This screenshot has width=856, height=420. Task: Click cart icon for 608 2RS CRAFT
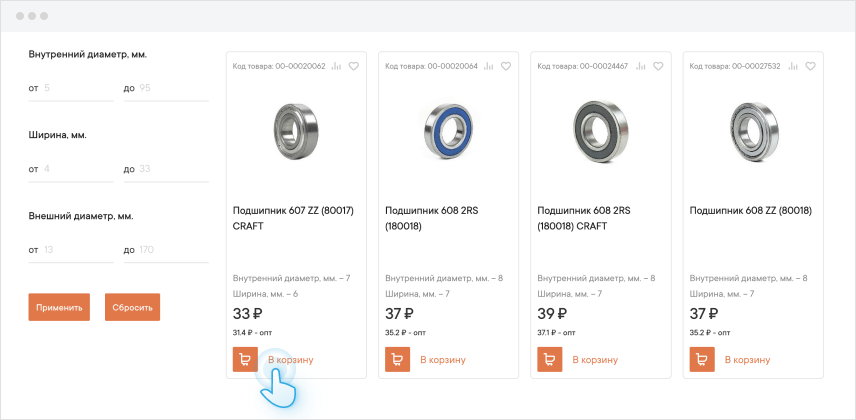[550, 359]
